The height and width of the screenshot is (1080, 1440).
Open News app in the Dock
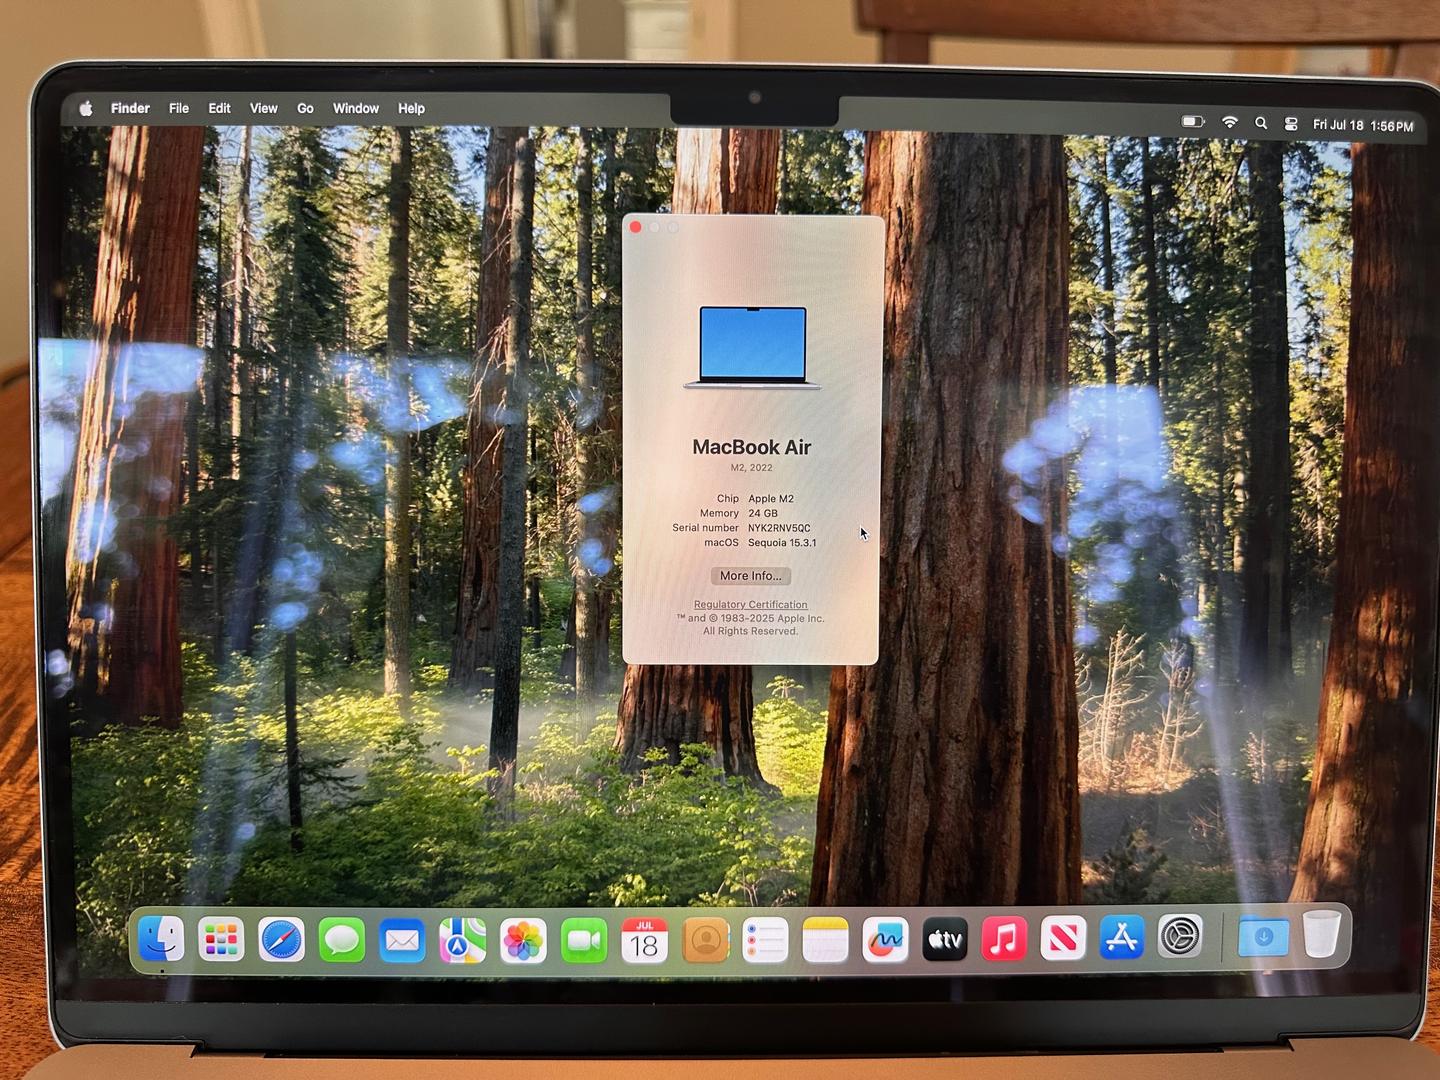point(1063,939)
